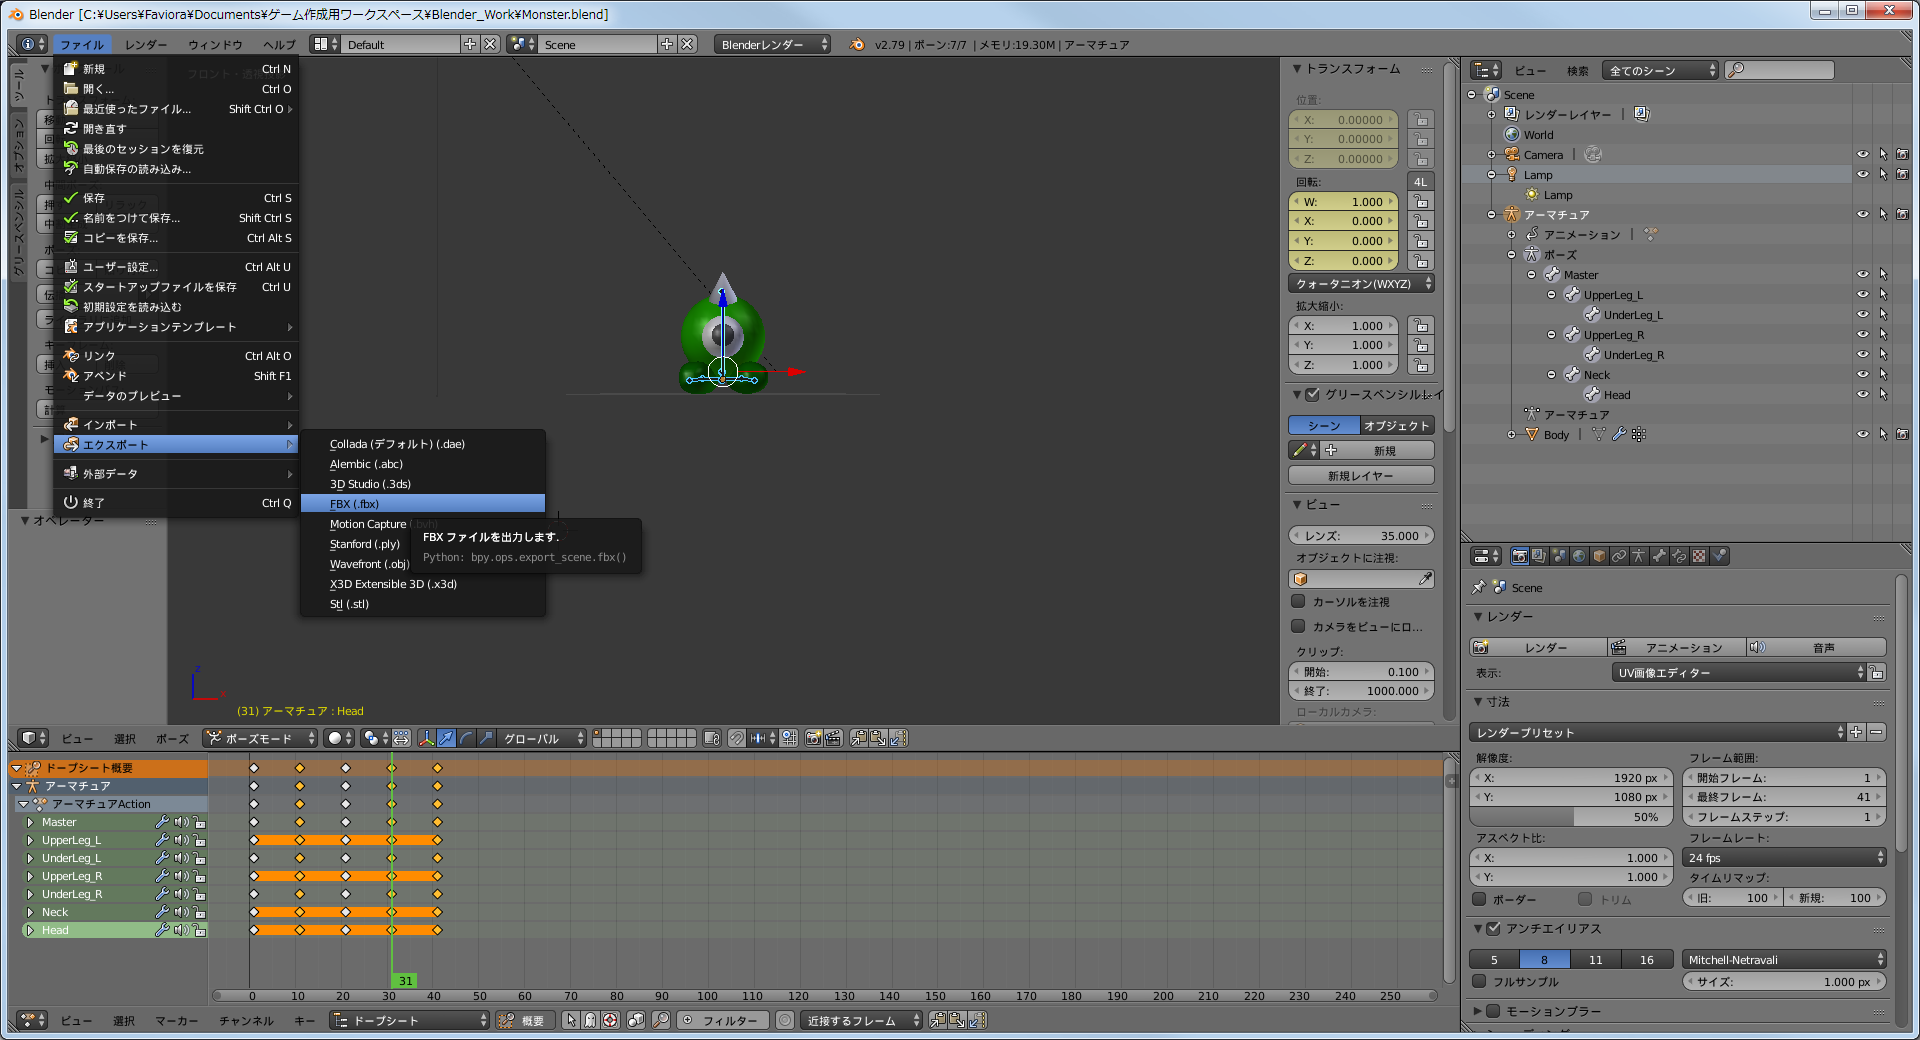
Task: Click the scale manipulator icon
Action: point(486,738)
